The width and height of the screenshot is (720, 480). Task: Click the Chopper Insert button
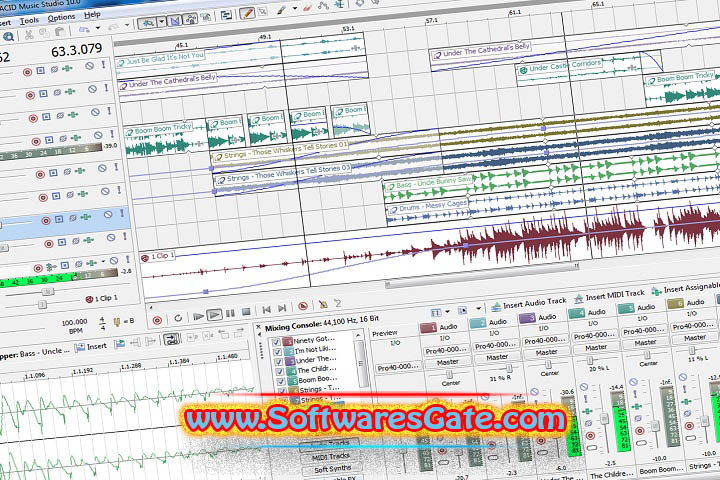click(x=90, y=347)
